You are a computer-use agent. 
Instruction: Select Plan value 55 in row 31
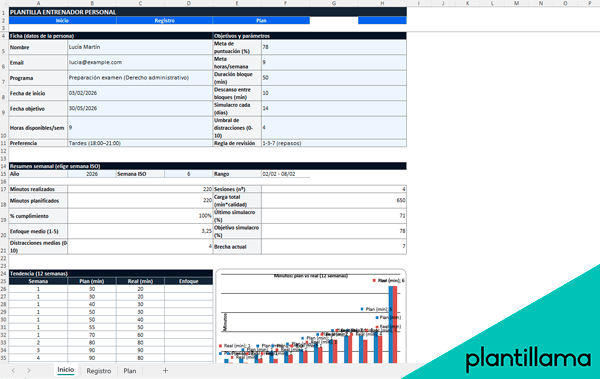(x=92, y=327)
